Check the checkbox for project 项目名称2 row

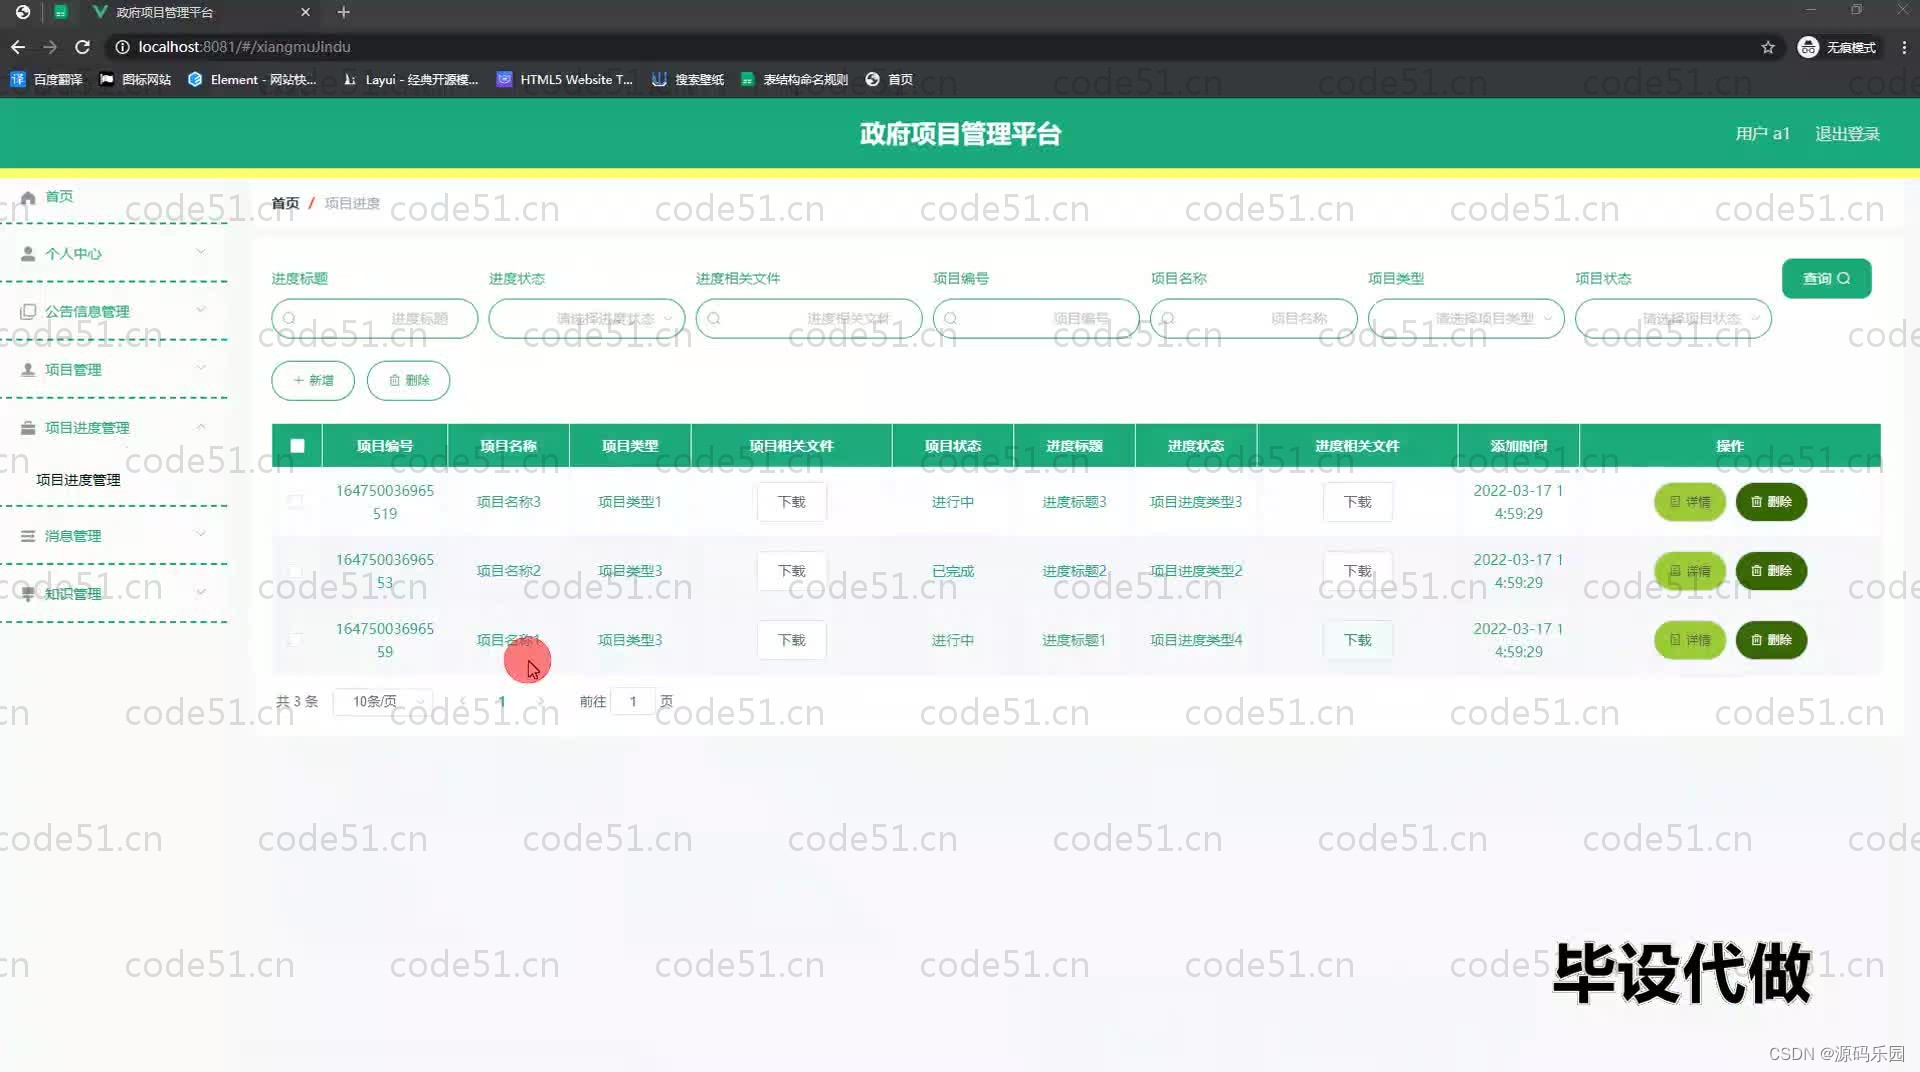coord(296,571)
